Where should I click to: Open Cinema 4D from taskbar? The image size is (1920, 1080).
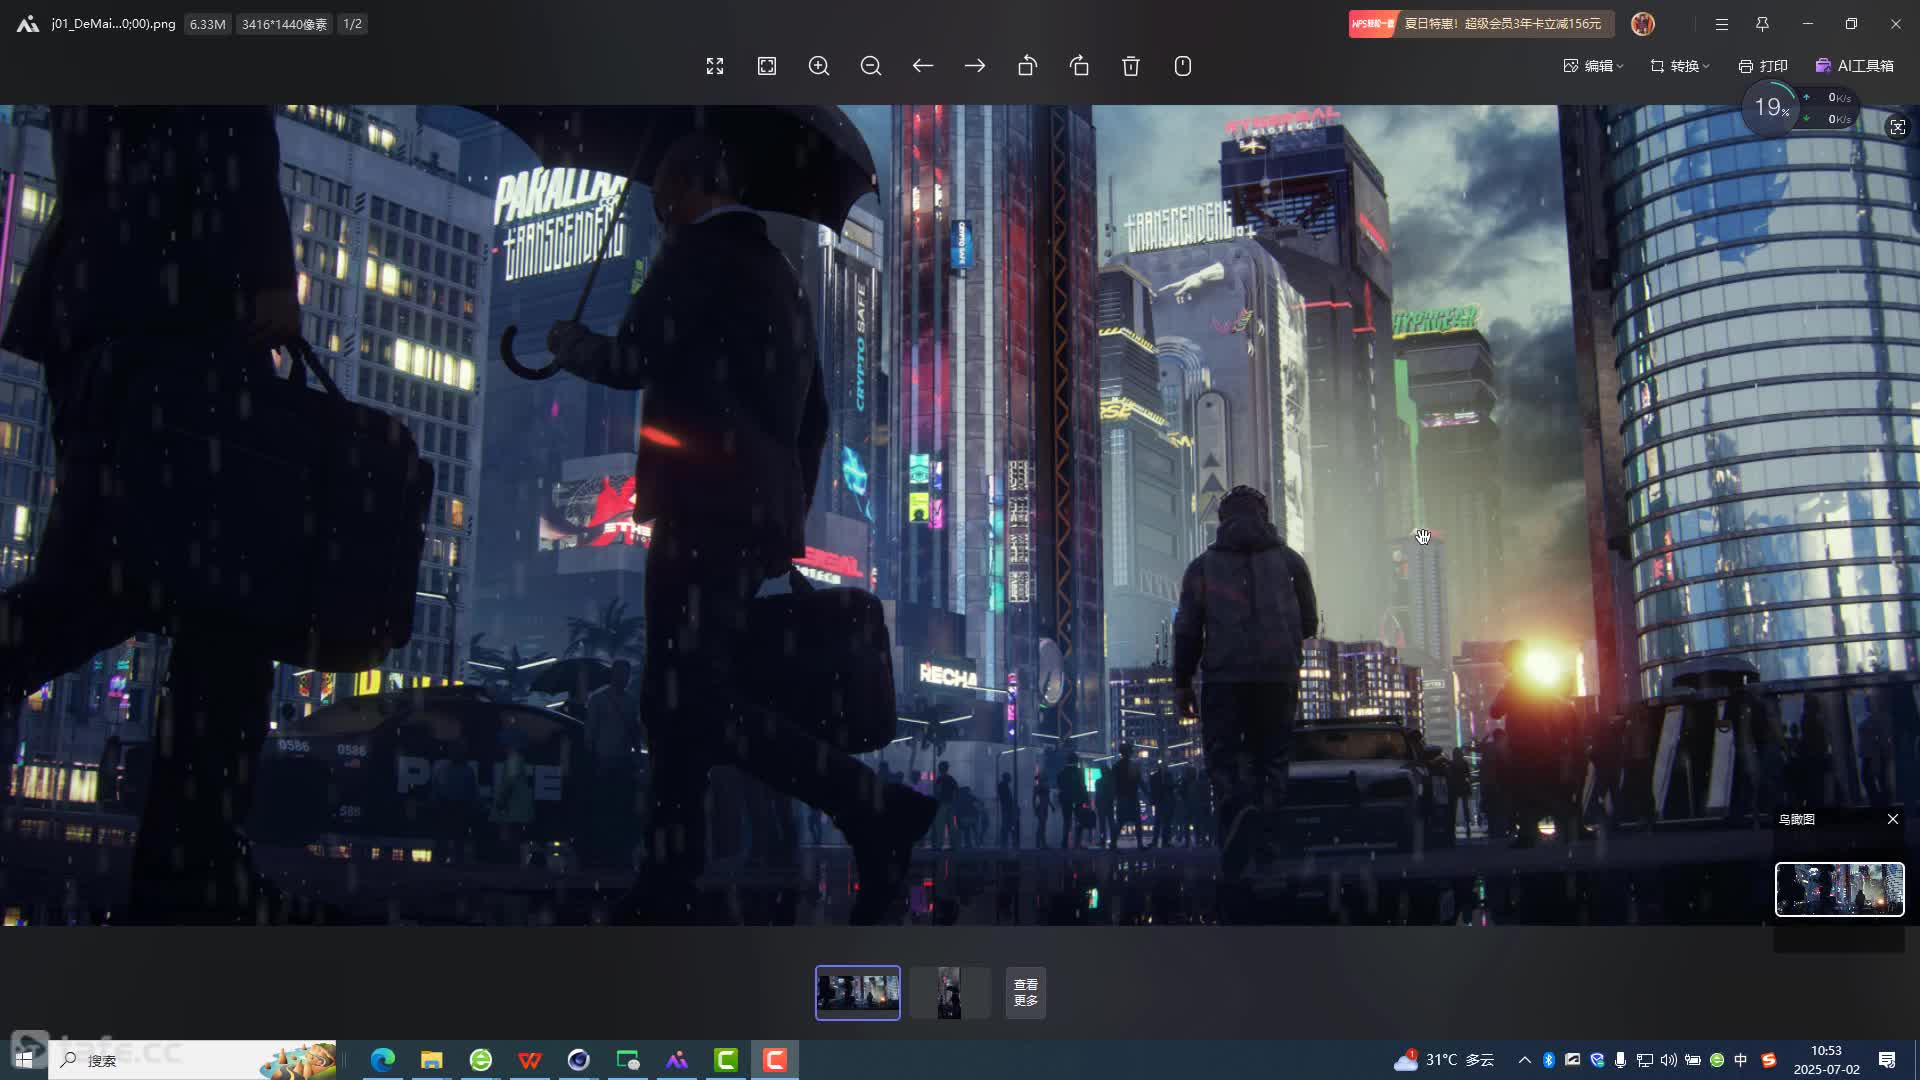(x=579, y=1060)
